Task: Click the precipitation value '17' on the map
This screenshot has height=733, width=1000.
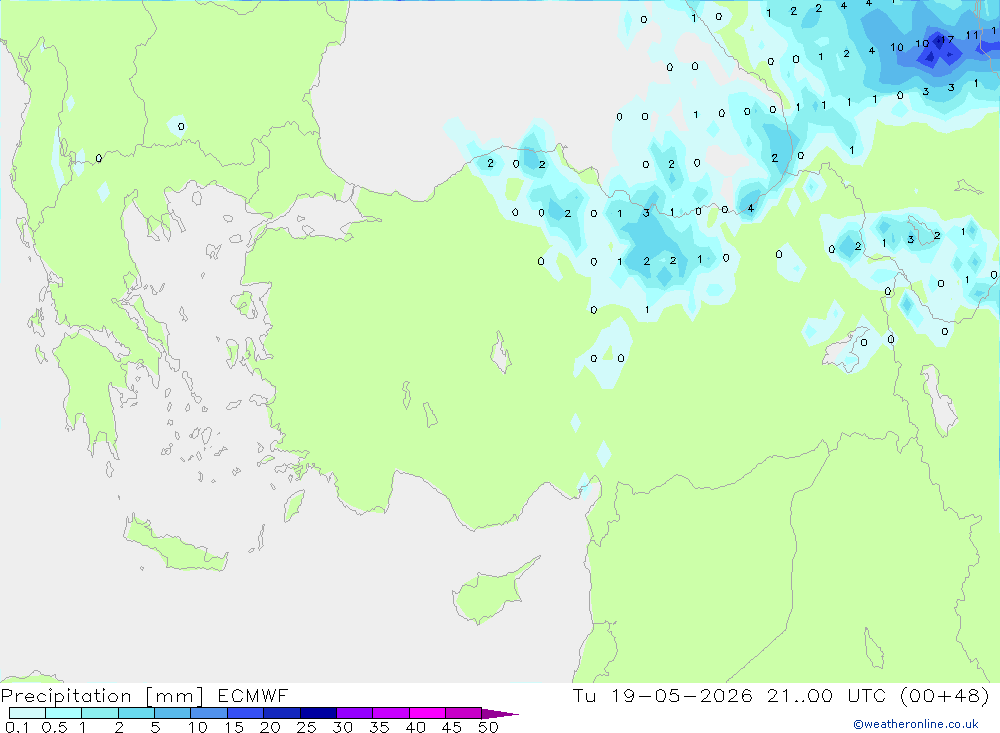Action: point(948,40)
